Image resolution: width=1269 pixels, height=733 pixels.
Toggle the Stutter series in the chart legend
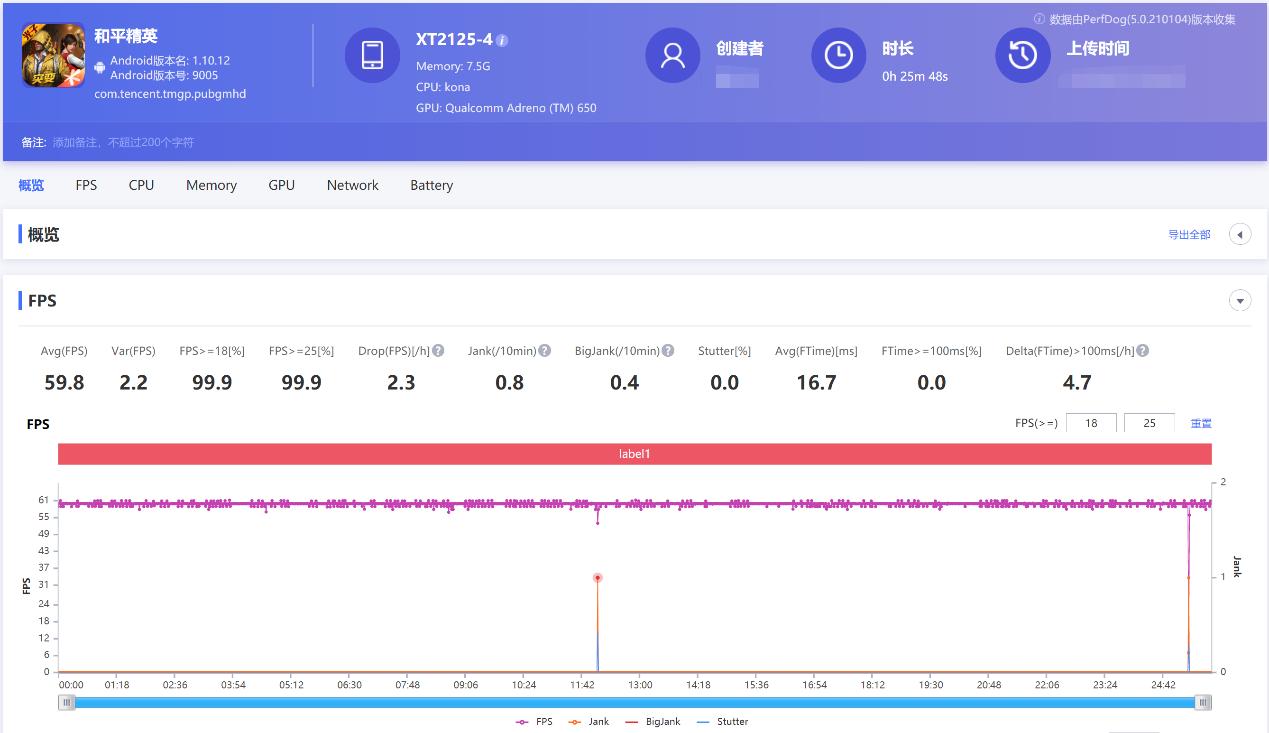coord(723,721)
